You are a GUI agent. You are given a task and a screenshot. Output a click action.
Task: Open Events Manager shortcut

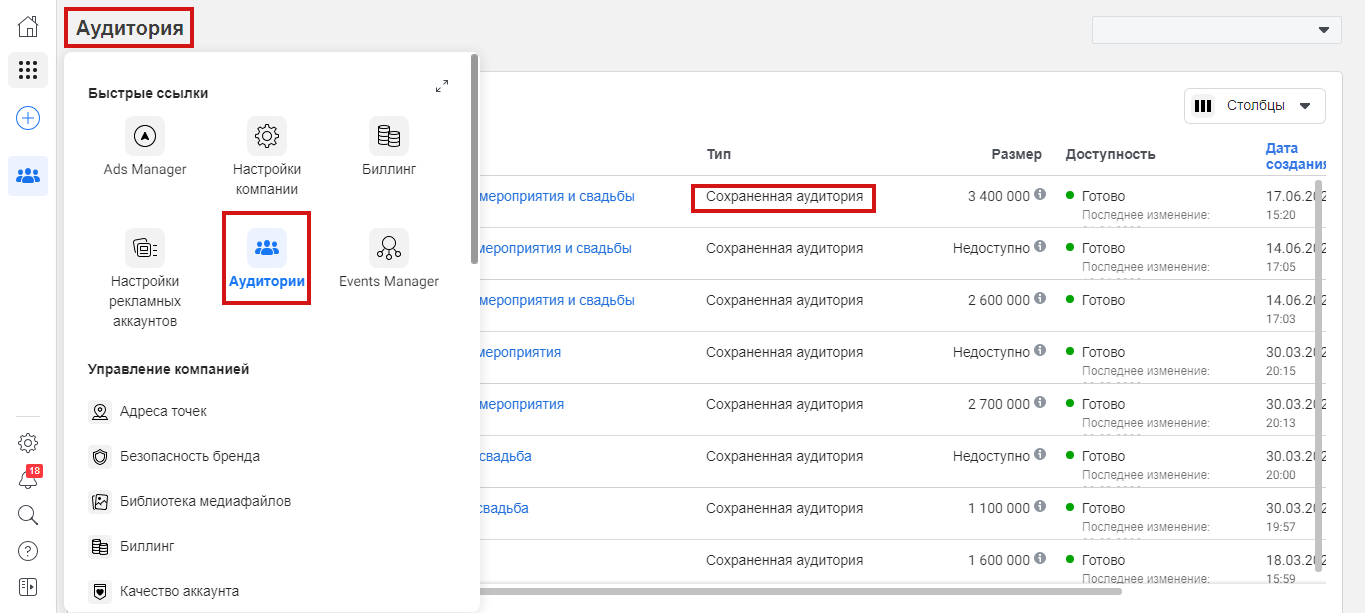tap(389, 248)
